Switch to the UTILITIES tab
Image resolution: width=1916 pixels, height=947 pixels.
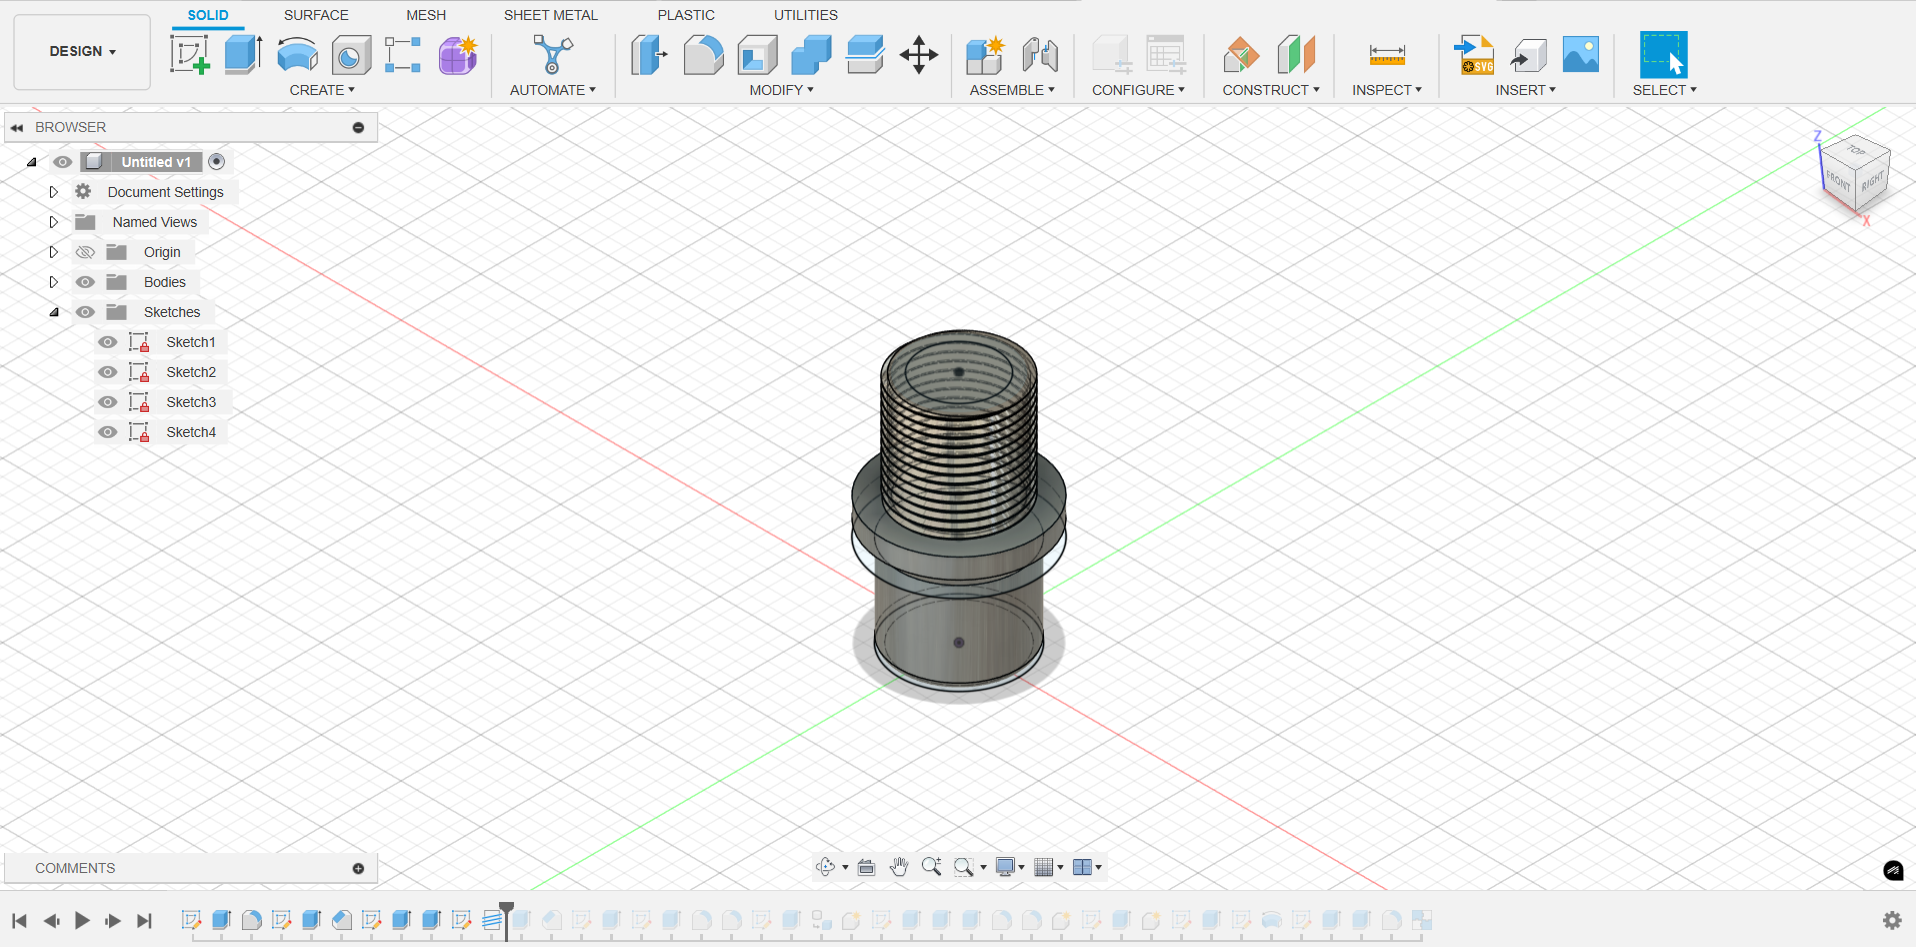coord(806,15)
